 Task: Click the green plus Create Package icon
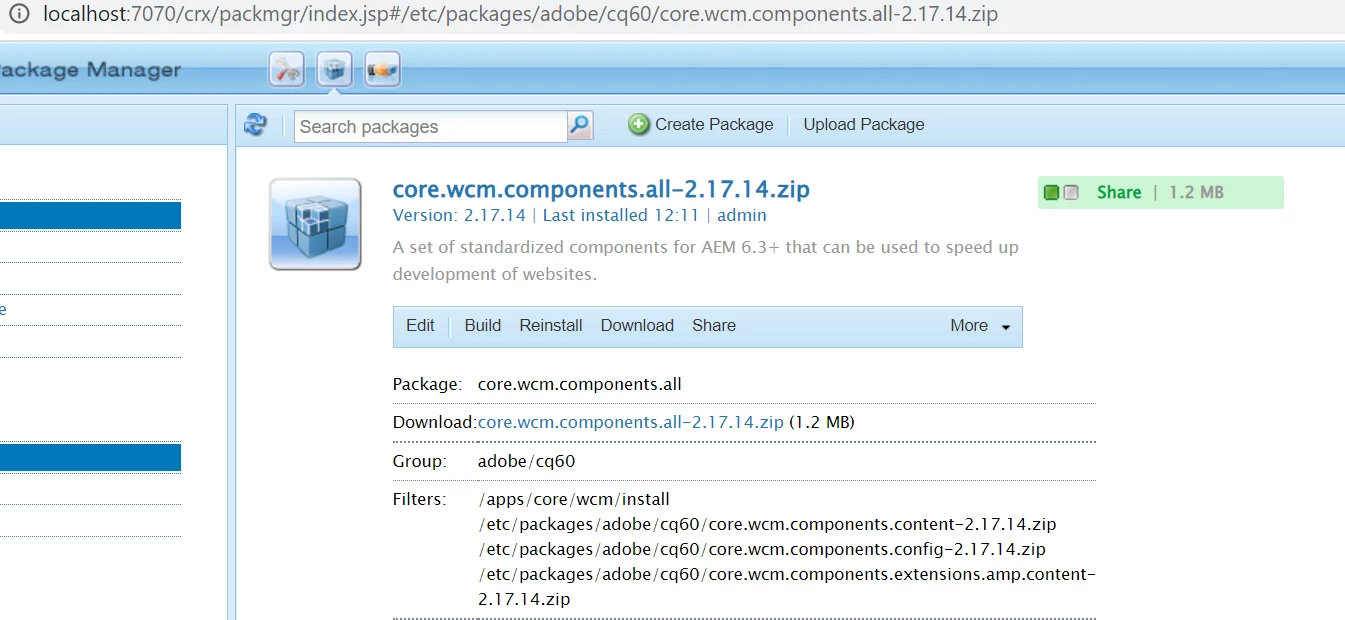click(x=638, y=124)
